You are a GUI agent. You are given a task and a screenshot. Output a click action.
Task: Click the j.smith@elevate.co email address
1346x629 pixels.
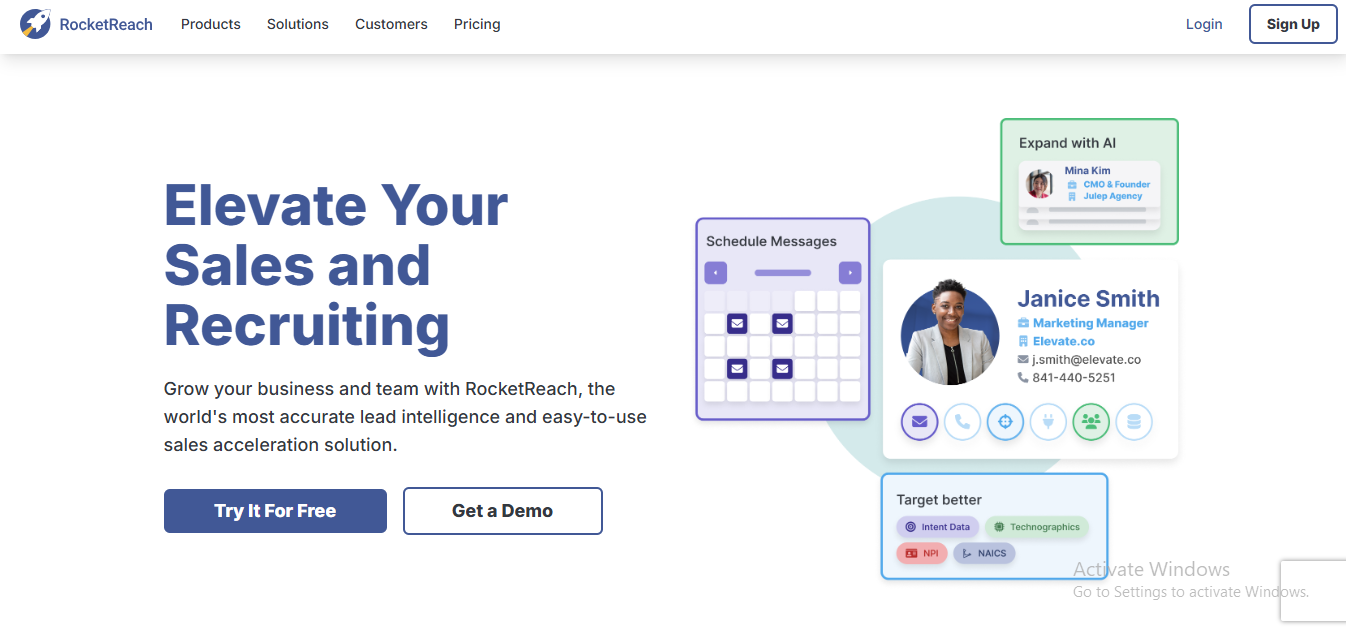tap(1087, 359)
